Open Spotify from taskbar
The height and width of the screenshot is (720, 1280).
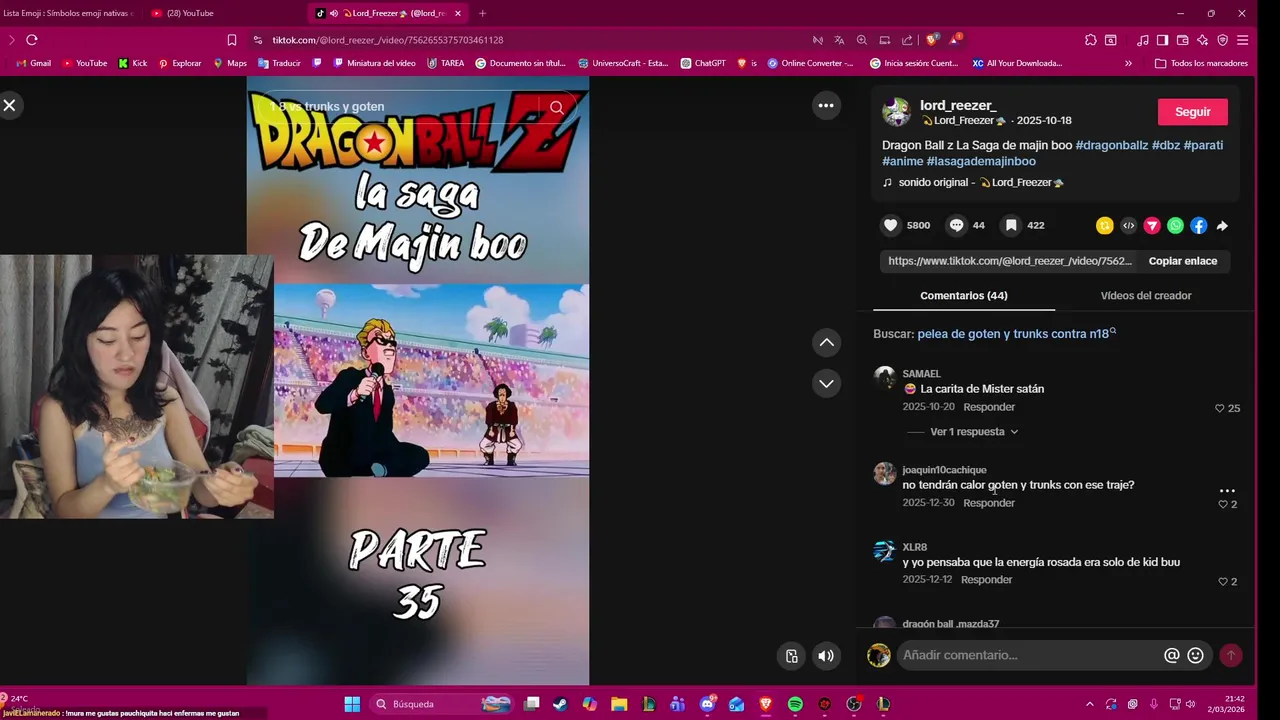coord(795,704)
